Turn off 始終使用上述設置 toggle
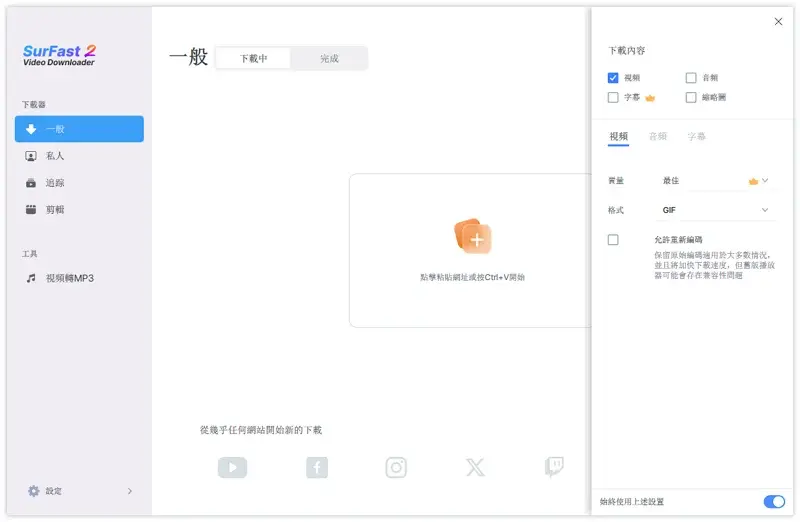This screenshot has height=522, width=800. pyautogui.click(x=773, y=501)
